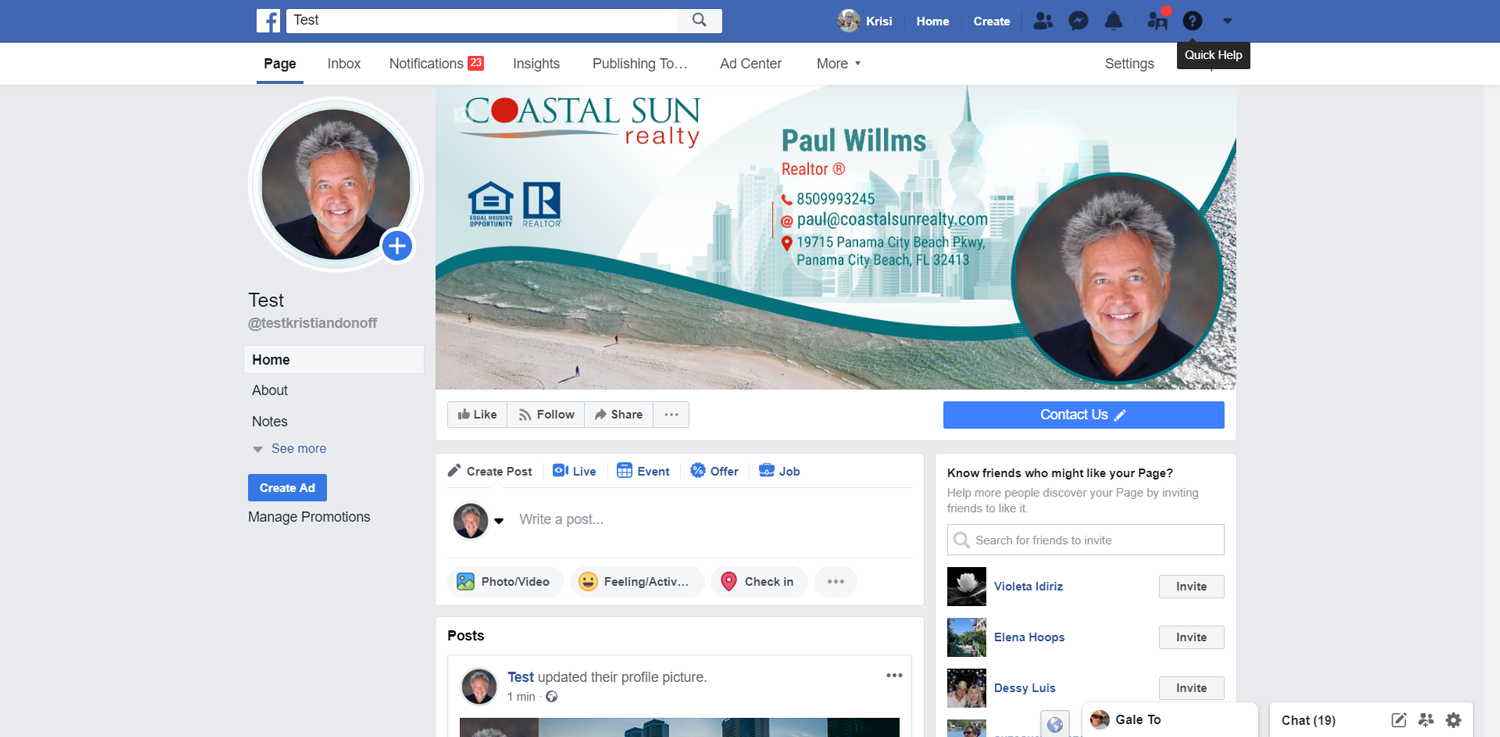The height and width of the screenshot is (737, 1500).
Task: Open Messenger from the top bar
Action: pyautogui.click(x=1078, y=20)
